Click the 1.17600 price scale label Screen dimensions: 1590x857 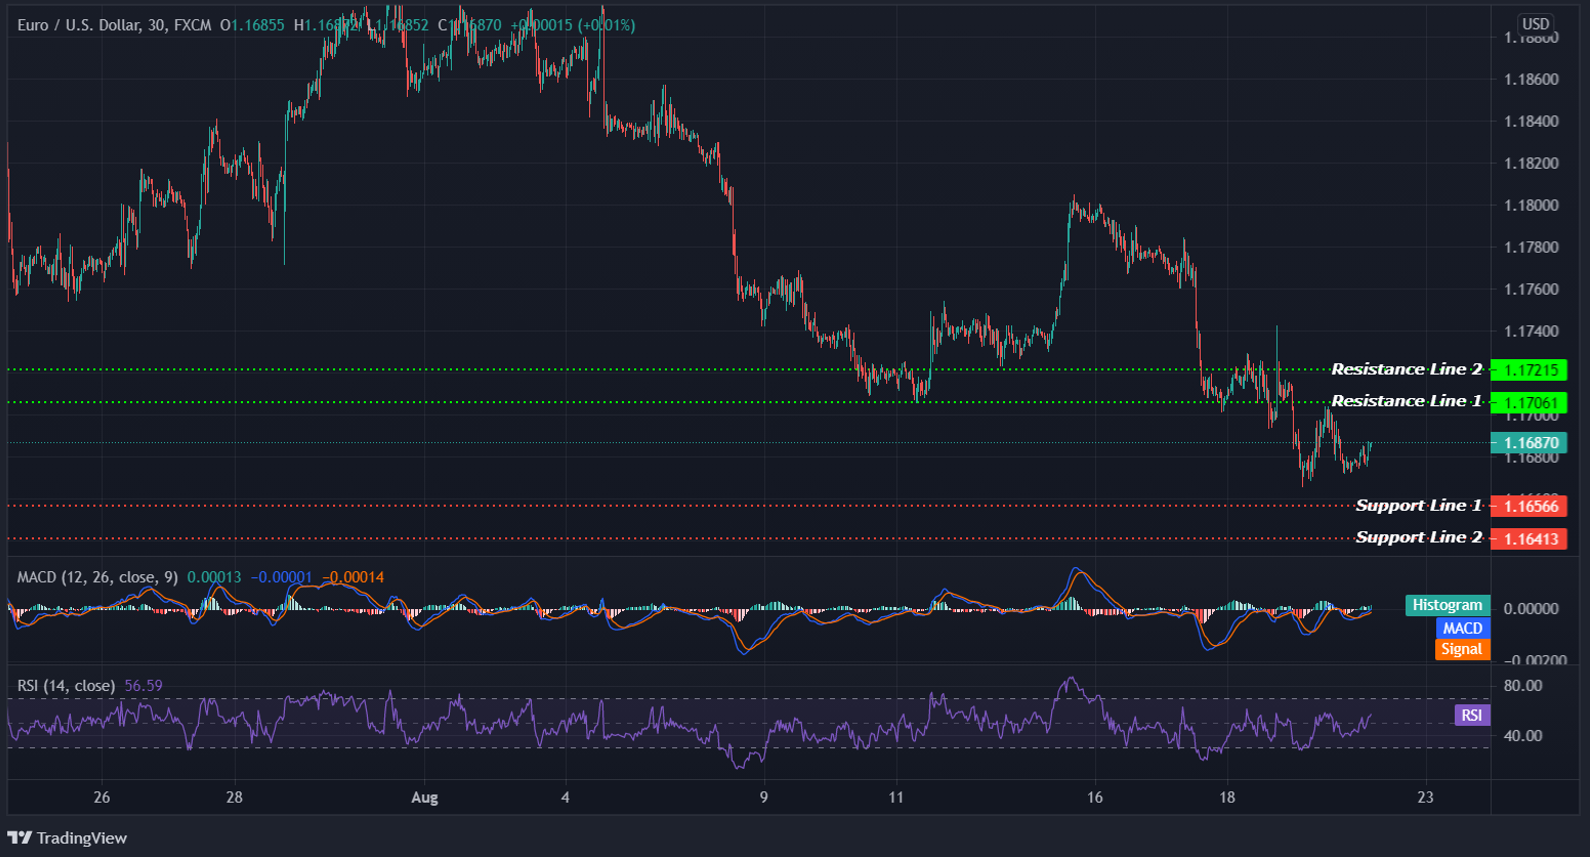pos(1531,289)
